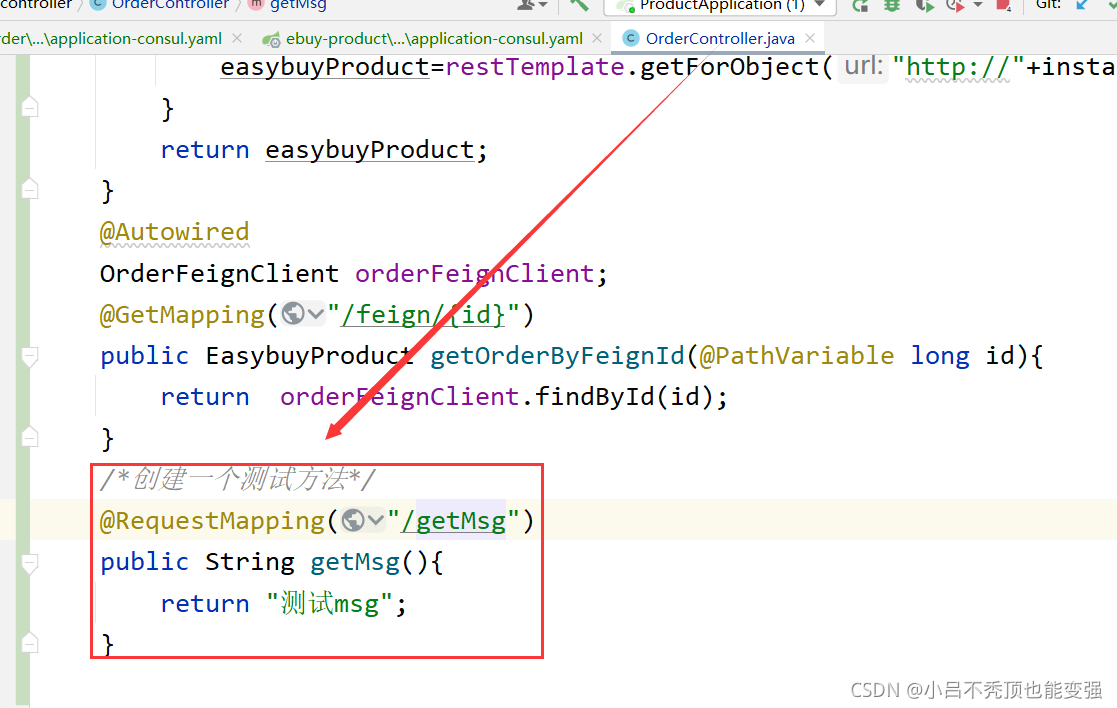
Task: Close the OrderController.java tab
Action: [x=810, y=38]
